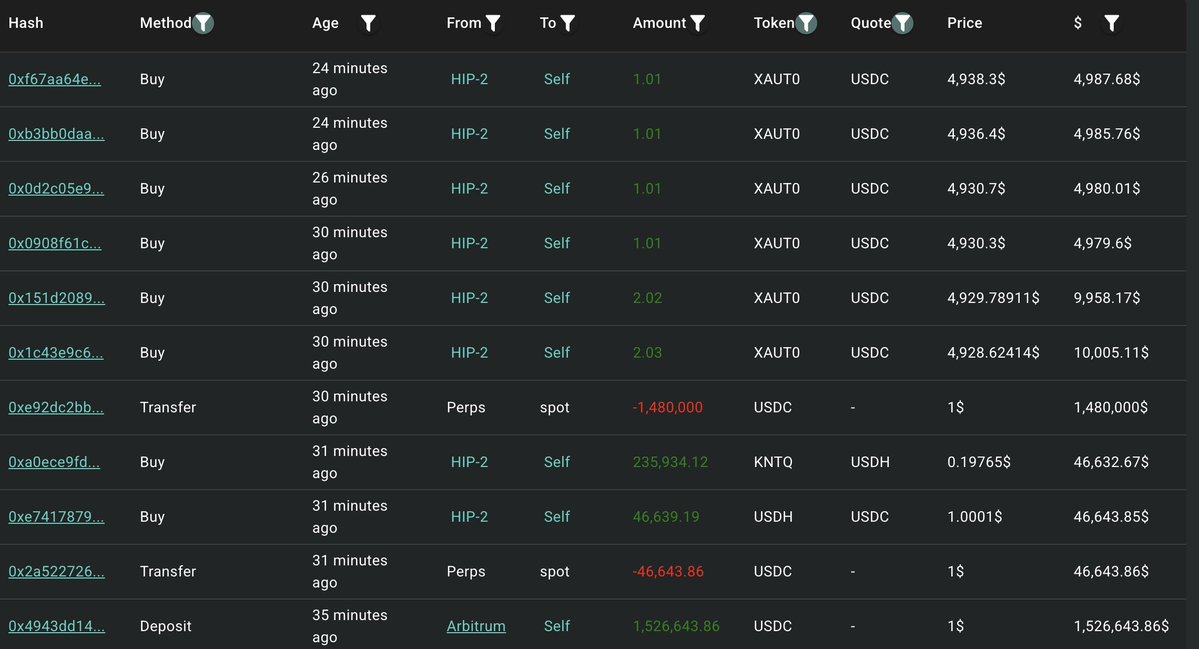The image size is (1199, 649).
Task: Open transaction hash 0x2a522726
Action: tap(55, 572)
